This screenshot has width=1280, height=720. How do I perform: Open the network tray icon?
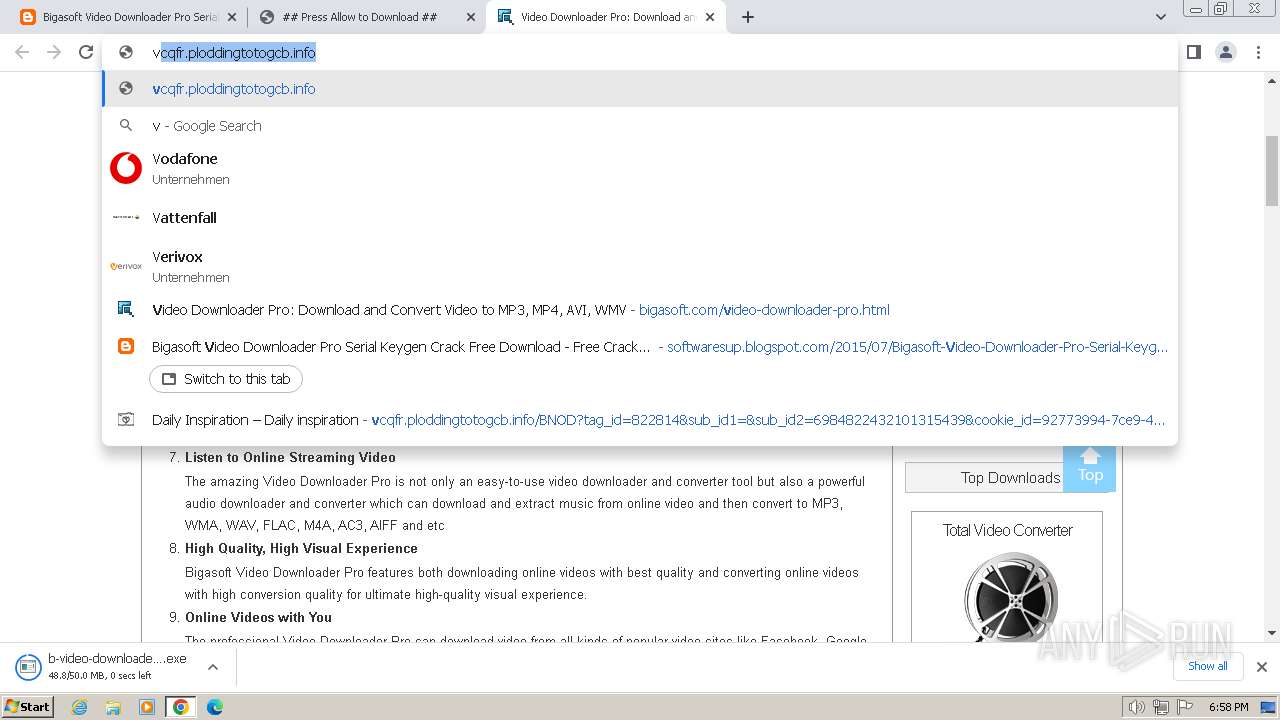point(1161,707)
